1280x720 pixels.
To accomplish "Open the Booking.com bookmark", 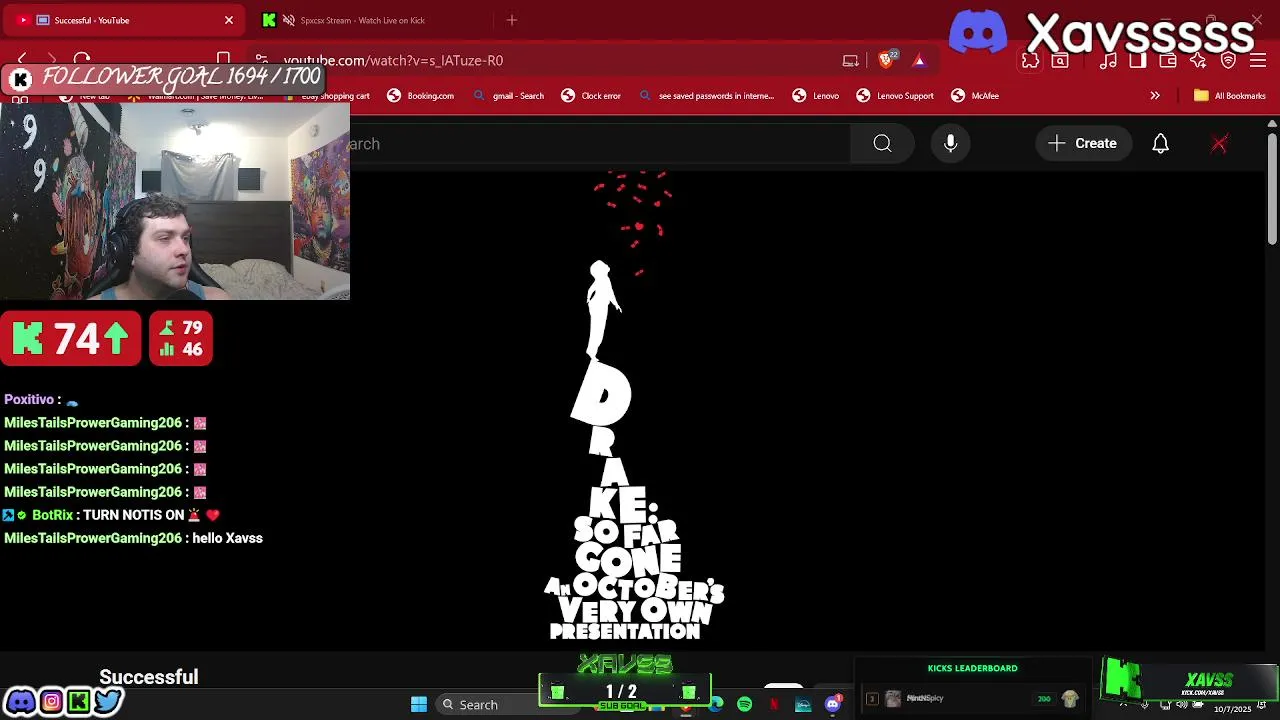I will pyautogui.click(x=421, y=96).
